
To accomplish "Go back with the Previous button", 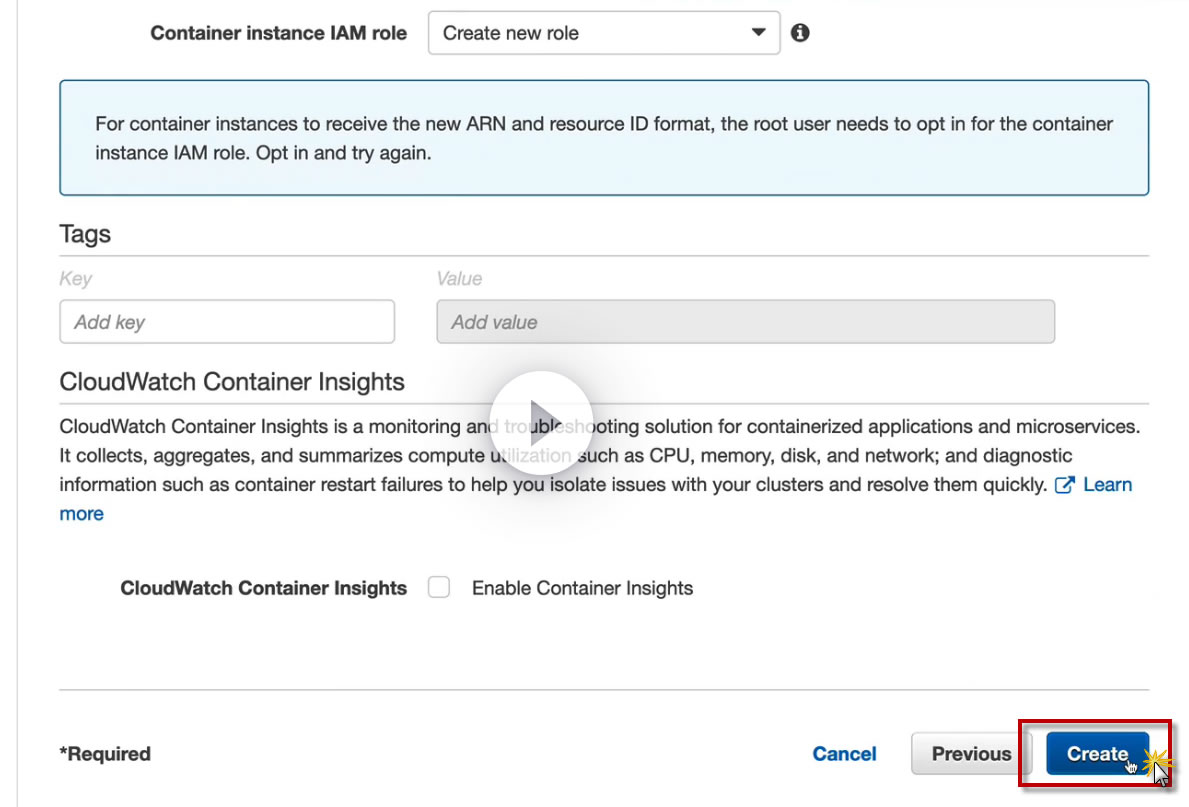I will pyautogui.click(x=971, y=754).
